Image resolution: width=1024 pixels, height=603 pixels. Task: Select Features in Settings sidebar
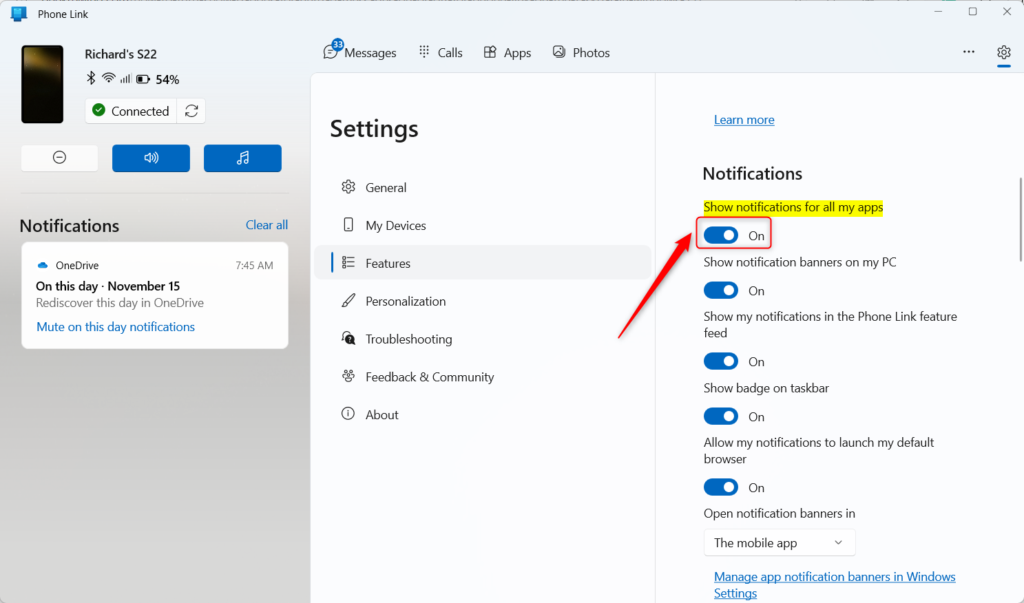point(483,263)
